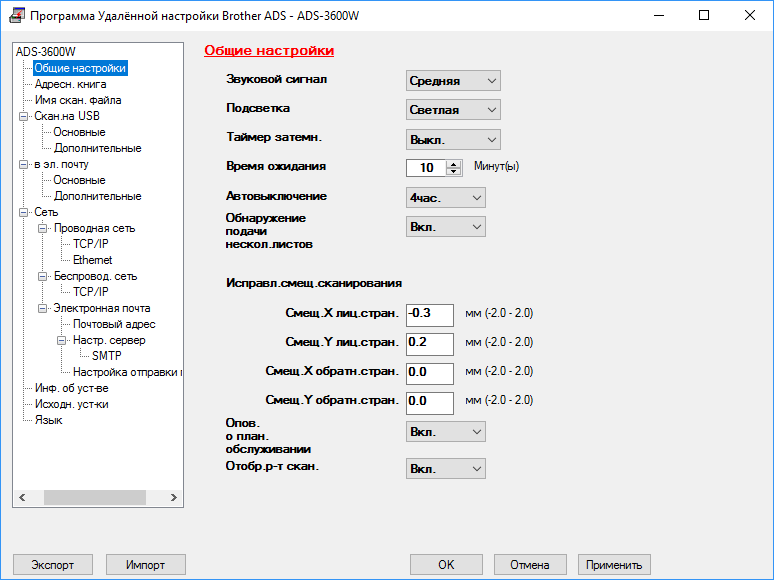Click the tree horizontal scrollbar thumb
This screenshot has height=580, width=774.
click(95, 498)
